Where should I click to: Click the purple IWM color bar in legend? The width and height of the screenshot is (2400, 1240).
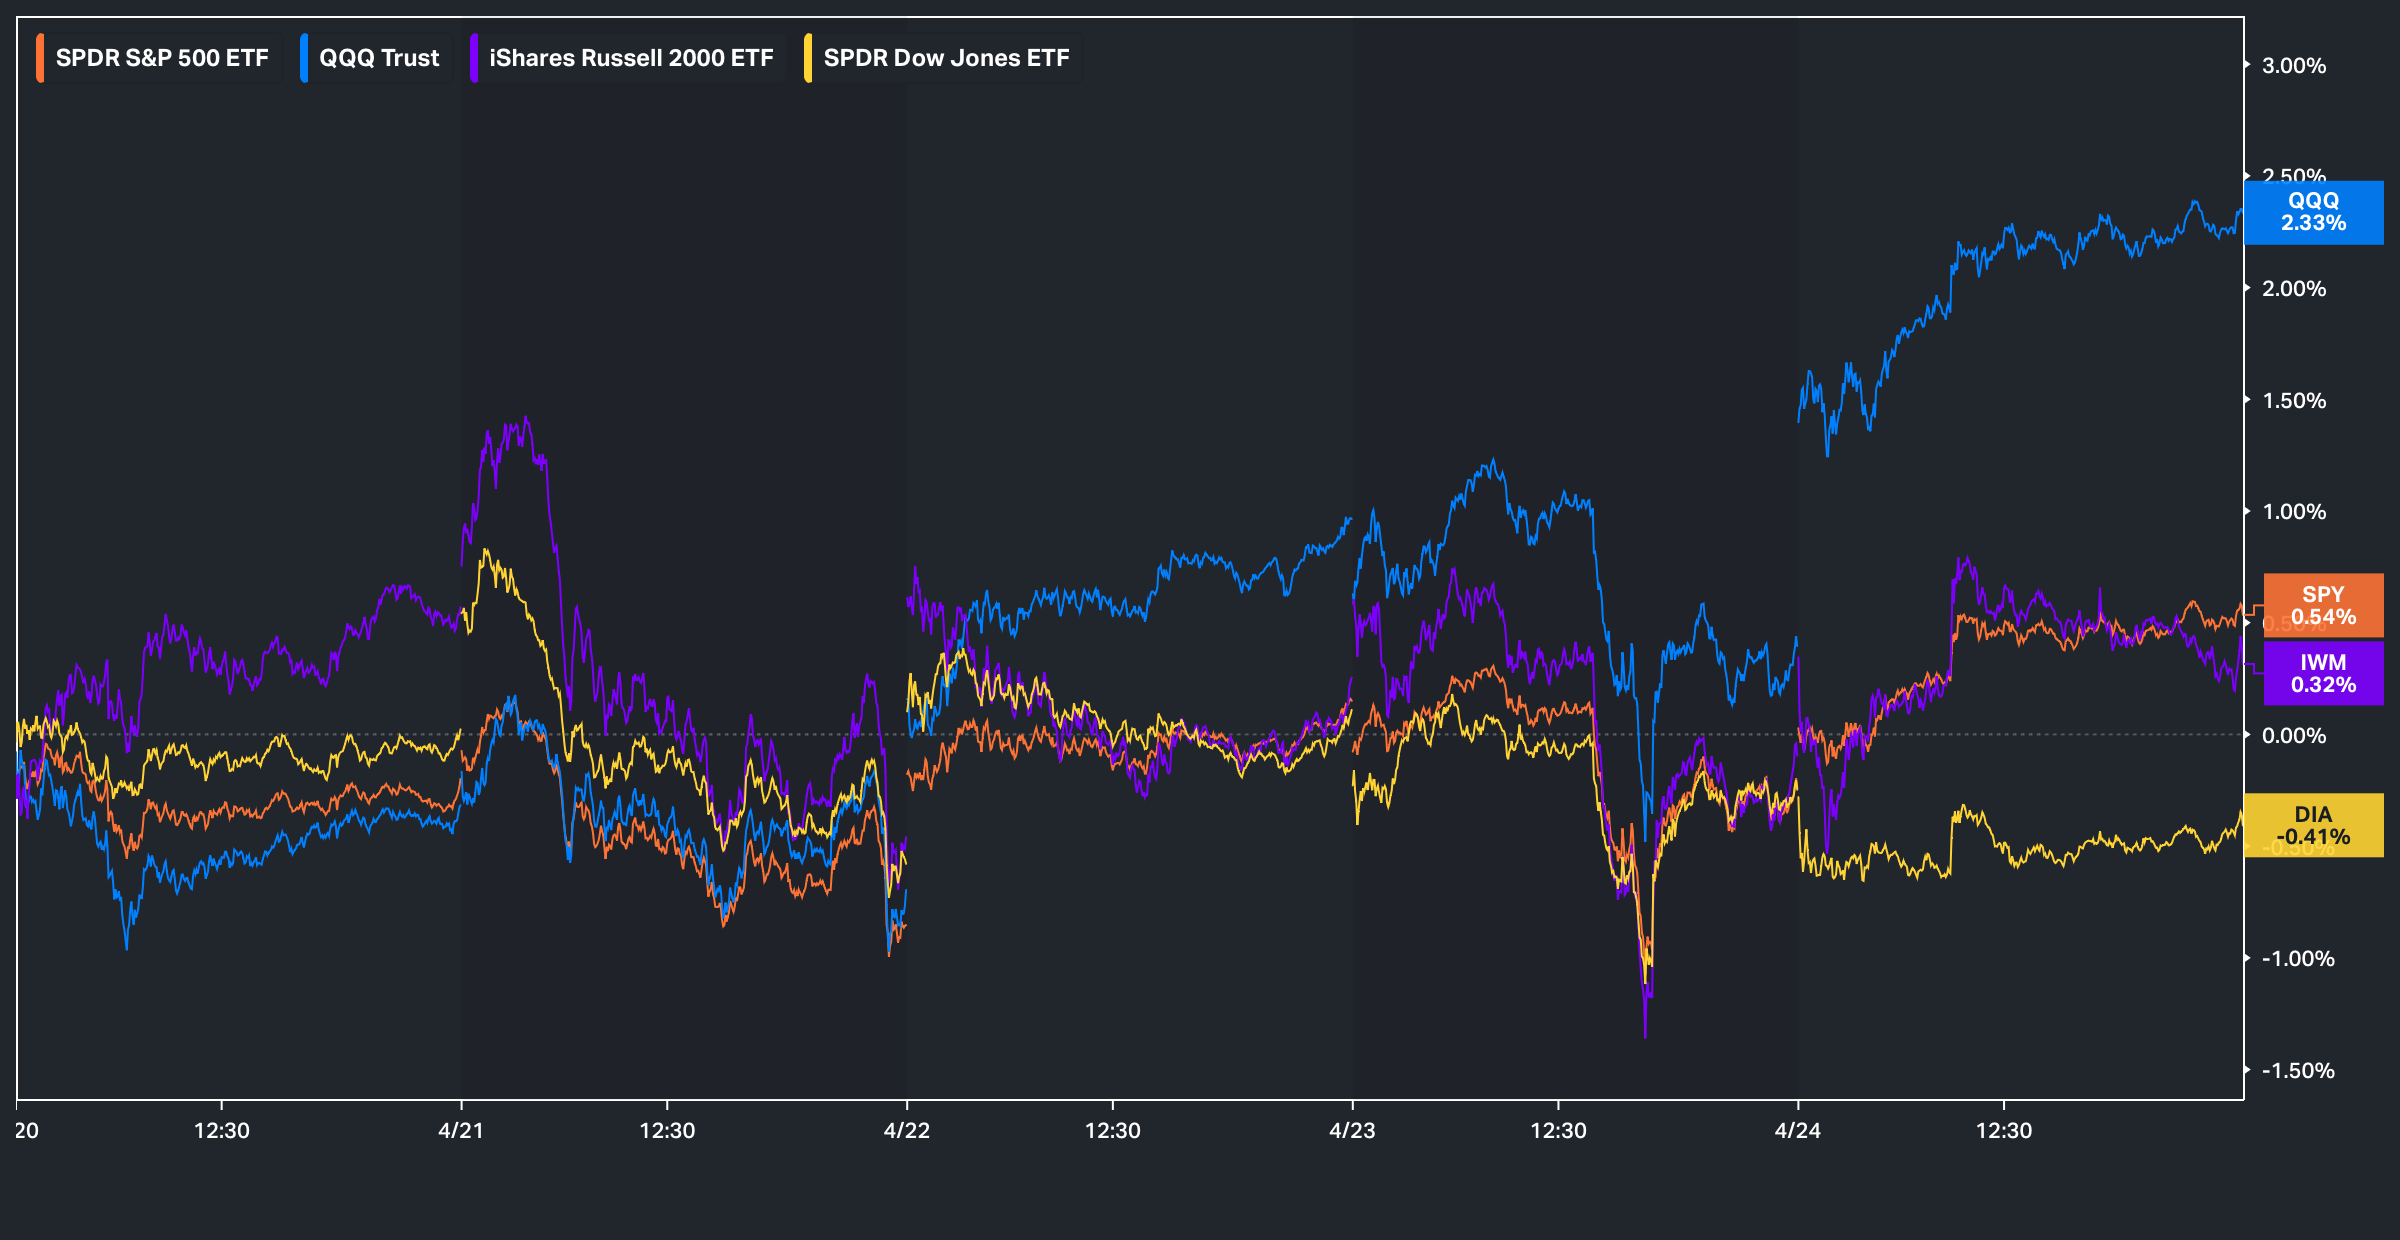click(x=474, y=58)
